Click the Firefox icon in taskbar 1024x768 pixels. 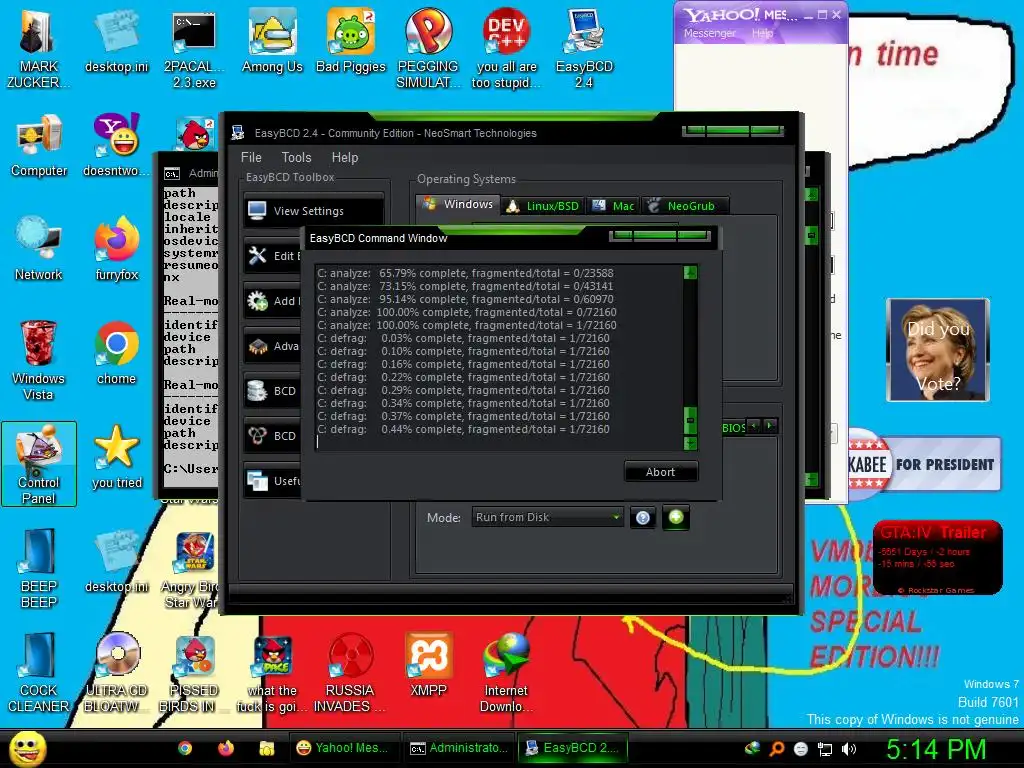tap(226, 748)
